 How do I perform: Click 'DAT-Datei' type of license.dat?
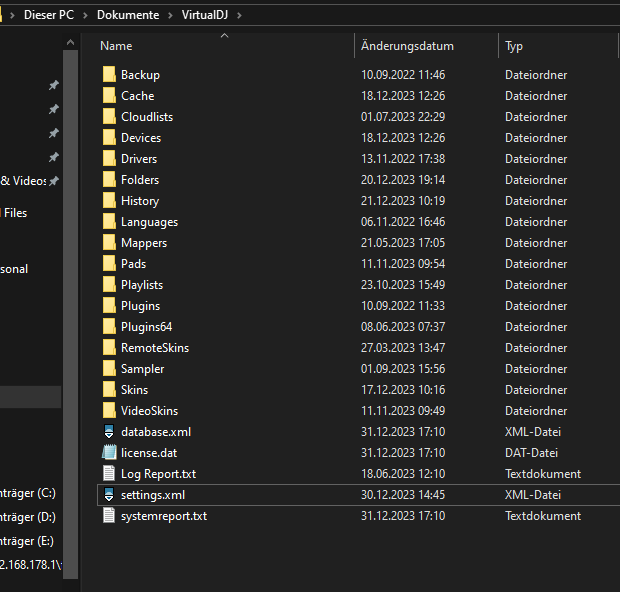click(531, 452)
